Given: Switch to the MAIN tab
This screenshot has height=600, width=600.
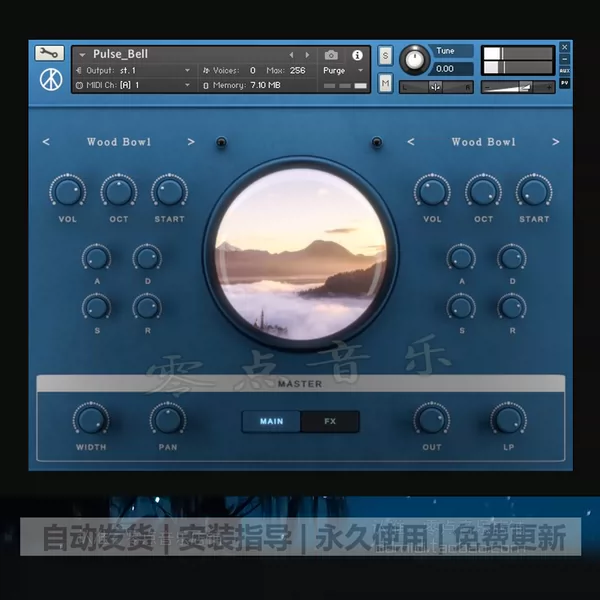Looking at the screenshot, I should pyautogui.click(x=271, y=421).
